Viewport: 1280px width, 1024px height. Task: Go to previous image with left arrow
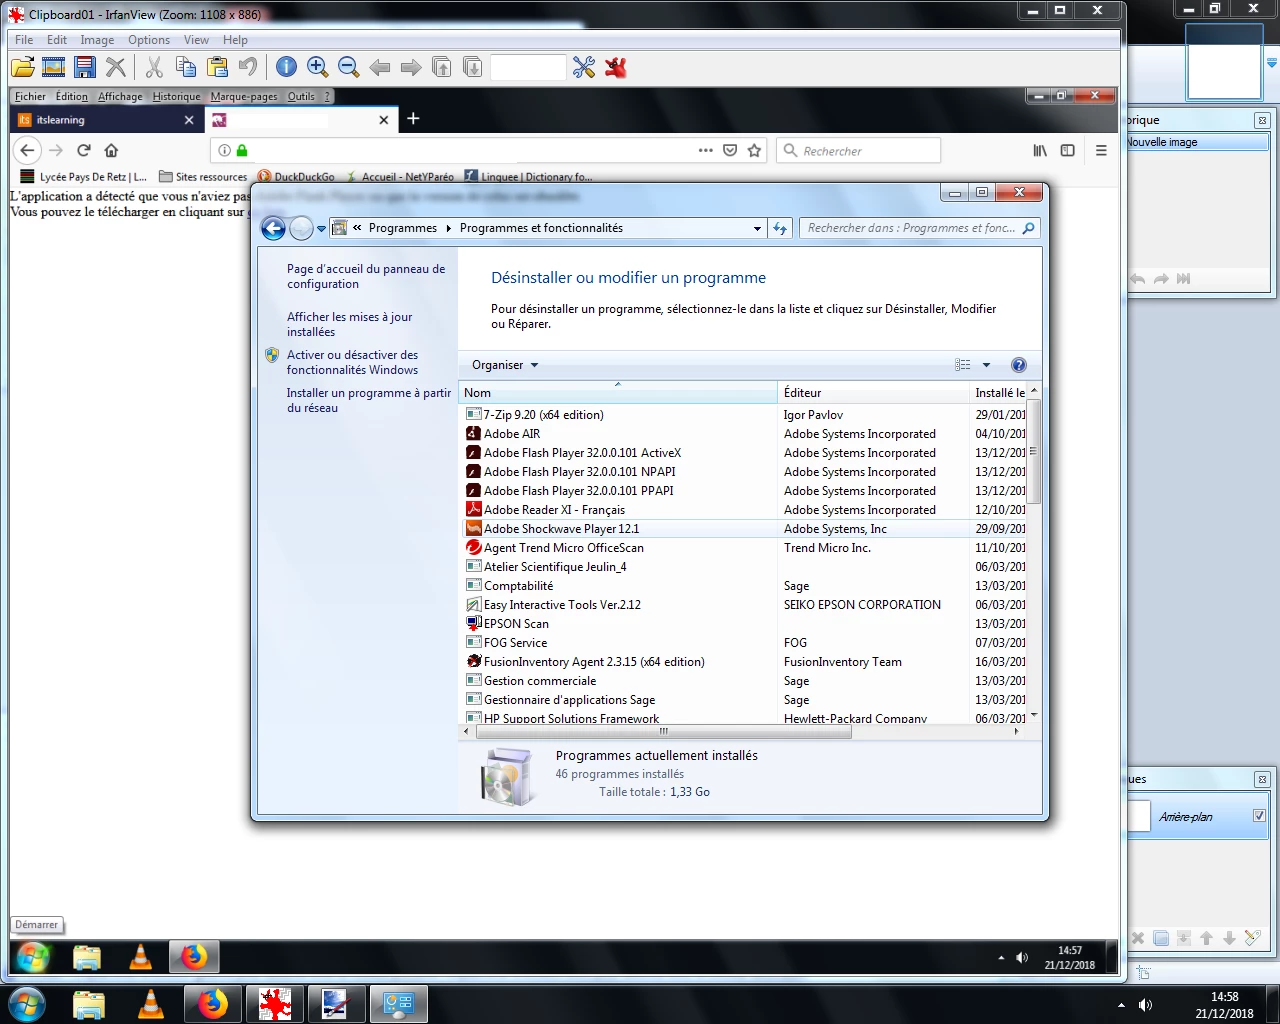click(380, 67)
